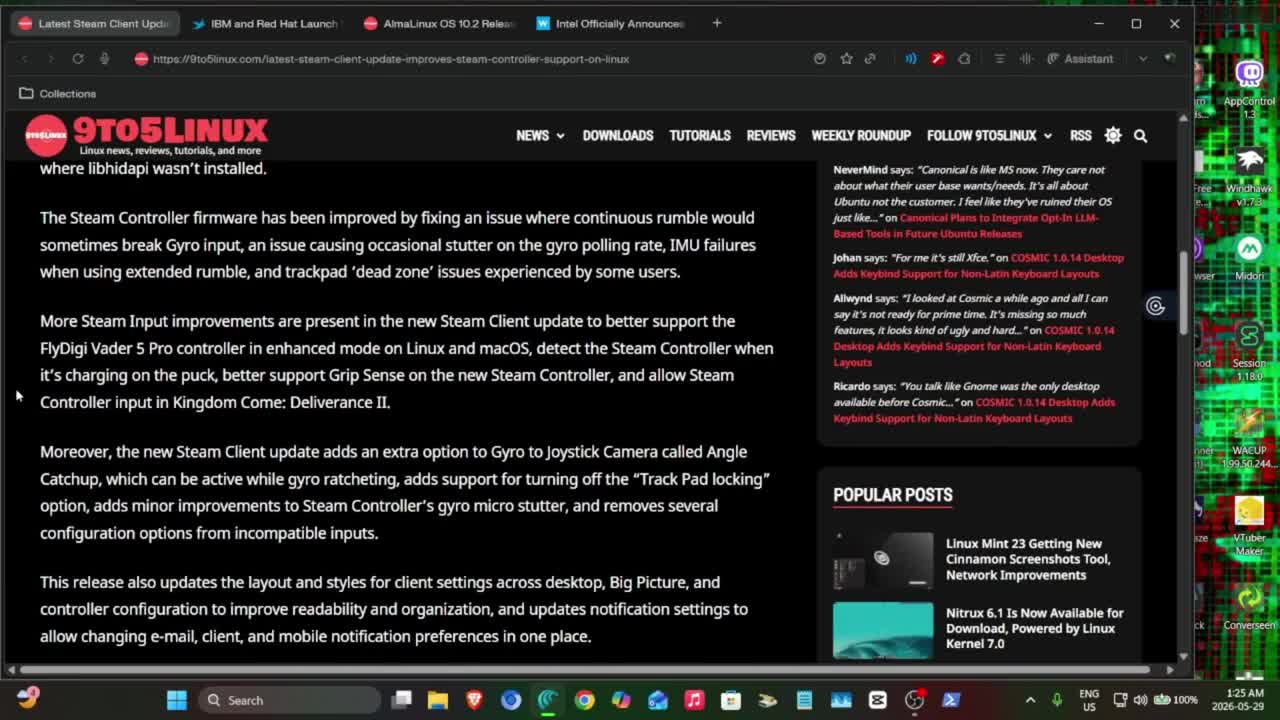This screenshot has width=1280, height=720.
Task: Open the DOWNLOADS menu item
Action: coord(618,135)
